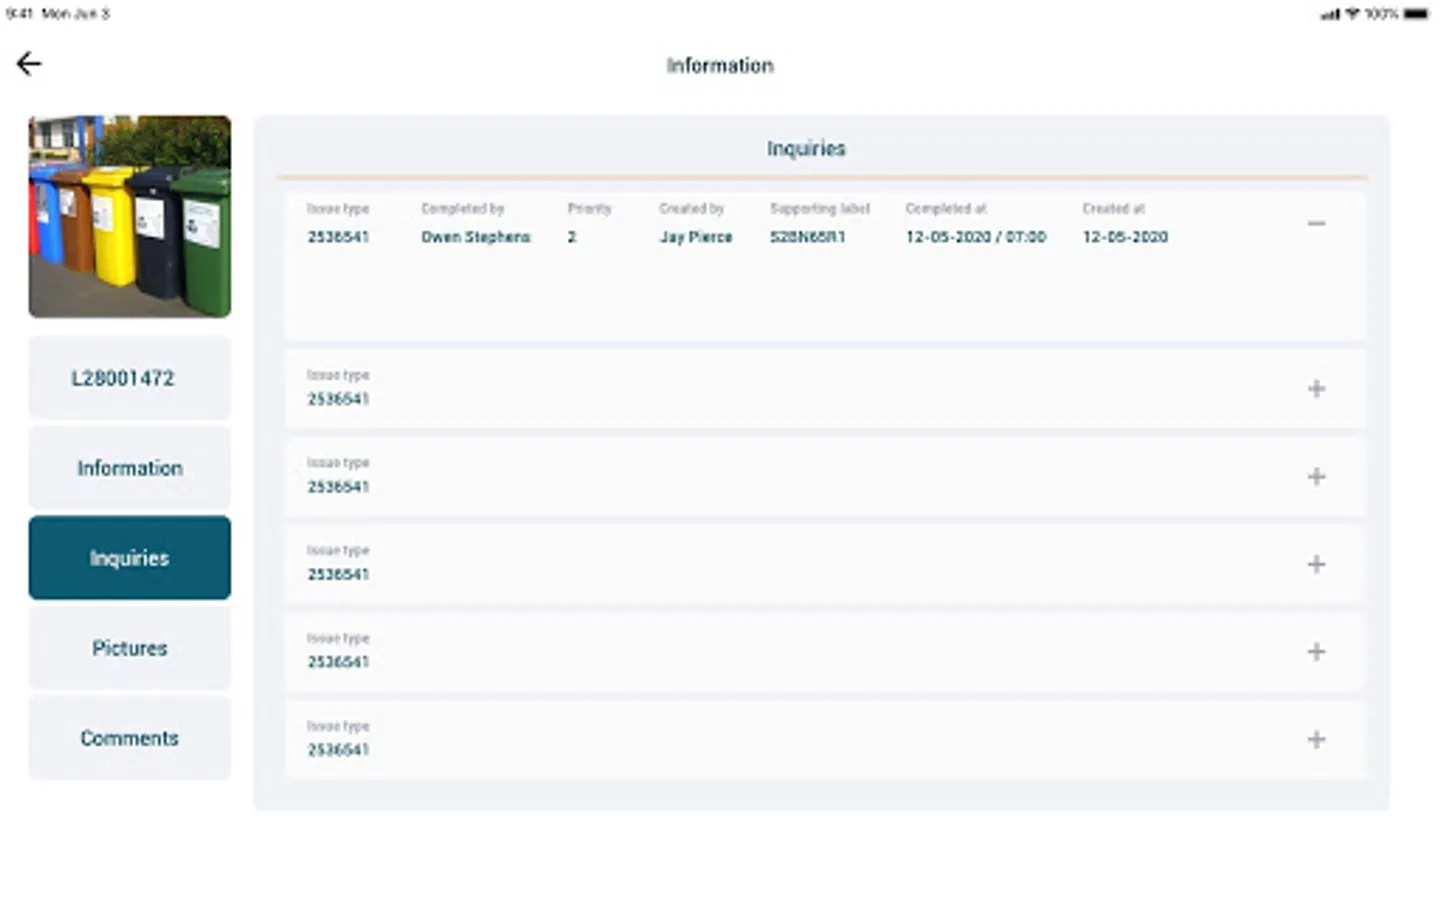Expand the second inquiry entry
1440x900 pixels.
(1316, 389)
